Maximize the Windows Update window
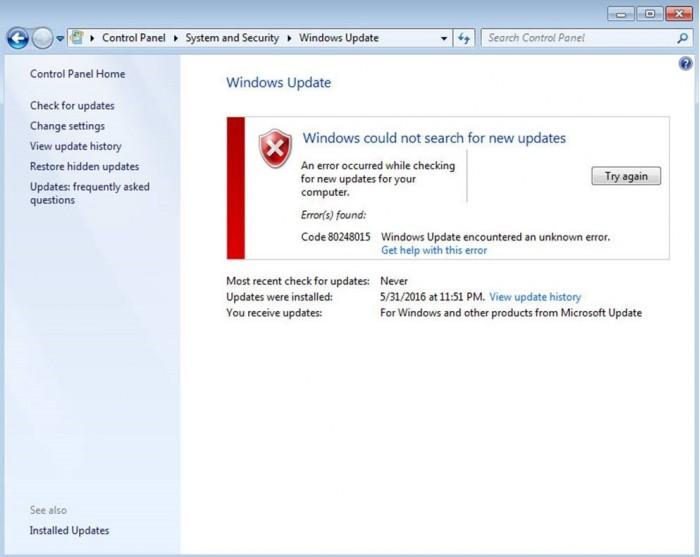Image resolution: width=700 pixels, height=557 pixels. click(x=650, y=14)
